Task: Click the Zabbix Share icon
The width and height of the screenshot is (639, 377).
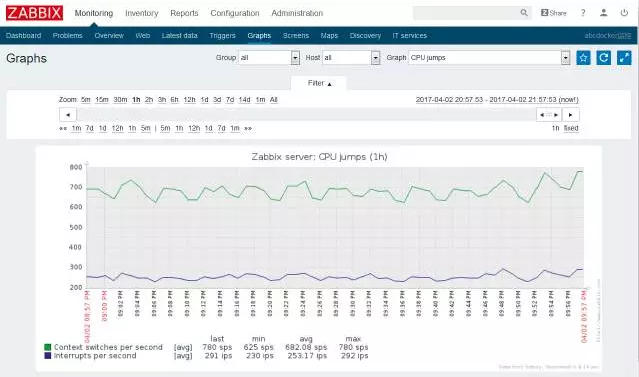Action: (x=553, y=13)
